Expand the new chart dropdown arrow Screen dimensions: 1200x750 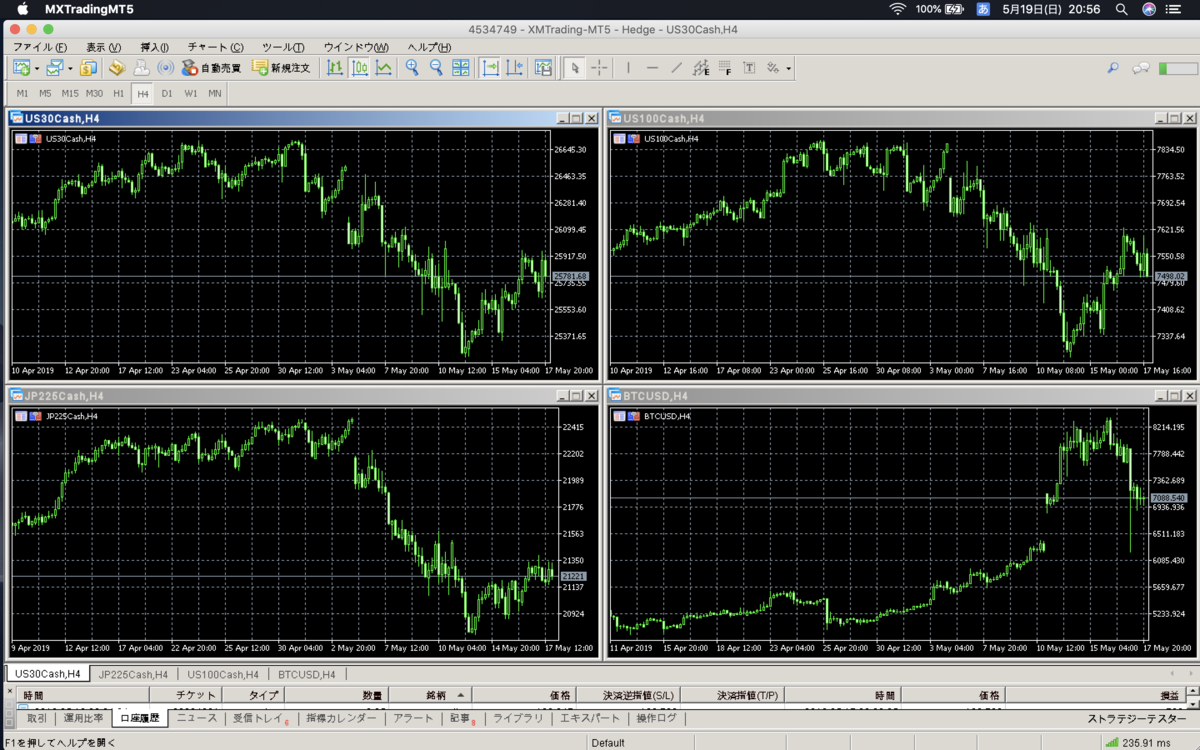(37, 69)
